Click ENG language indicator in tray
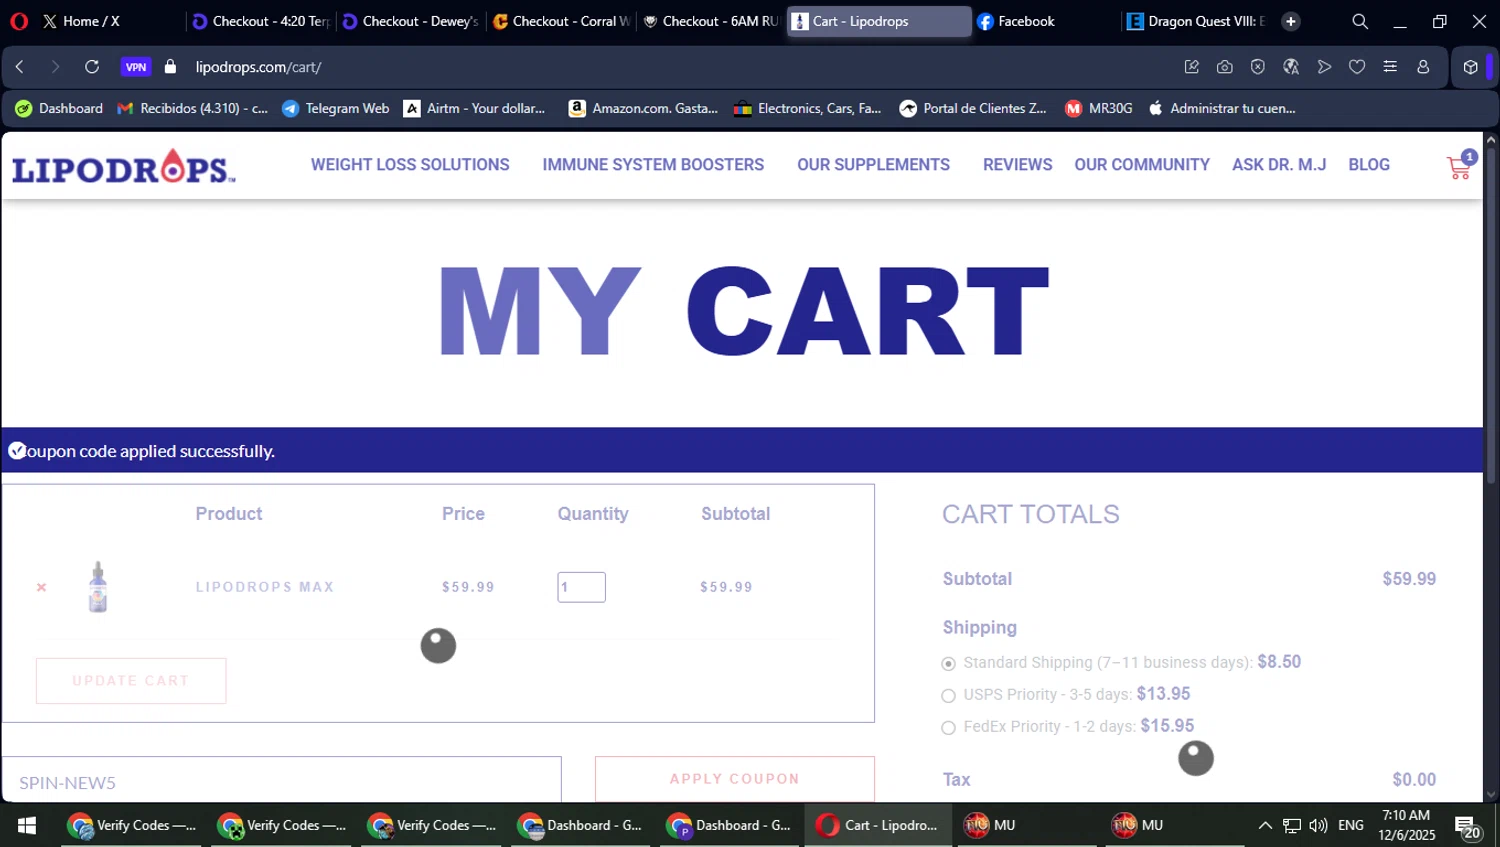 point(1351,825)
